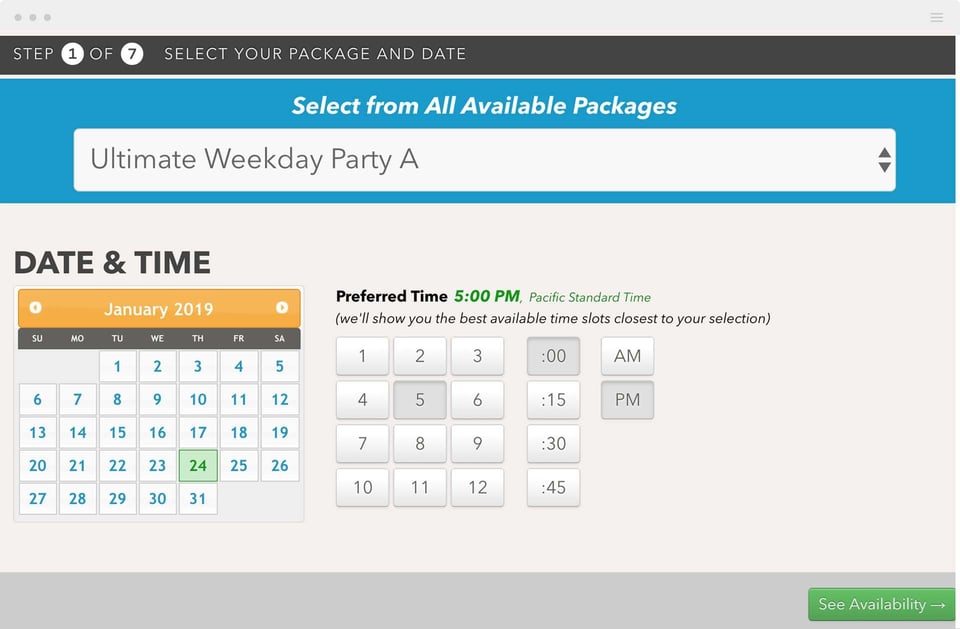Choose :15 minutes option
Image resolution: width=960 pixels, height=629 pixels.
(553, 400)
